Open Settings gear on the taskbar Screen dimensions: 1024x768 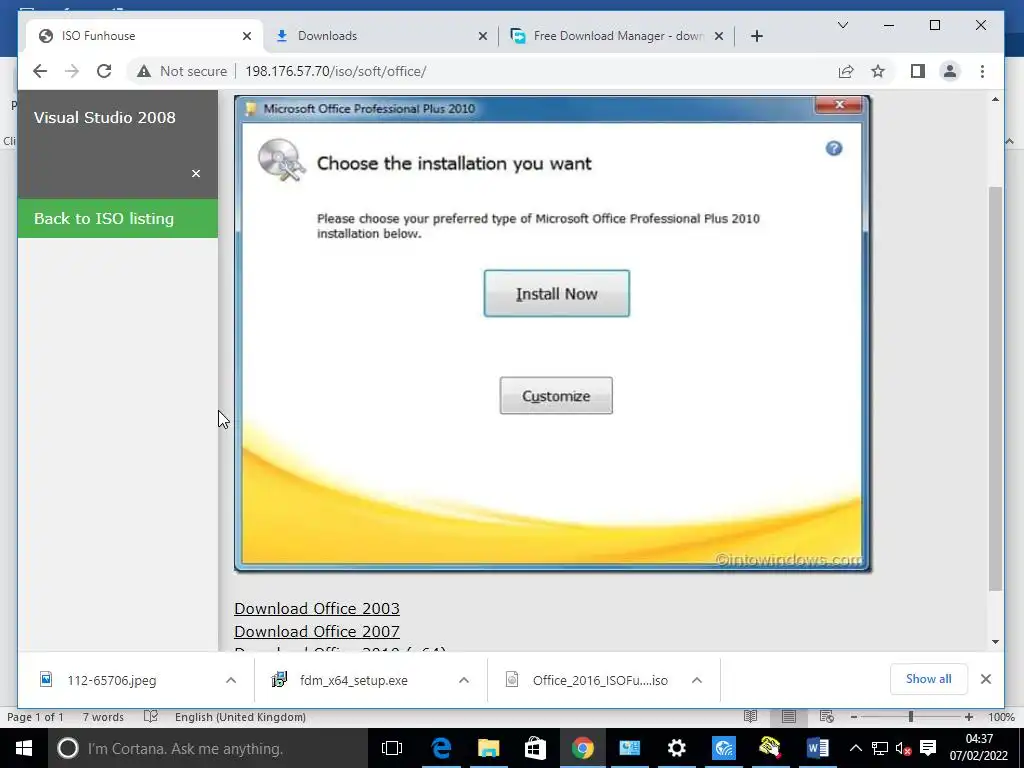pos(677,748)
